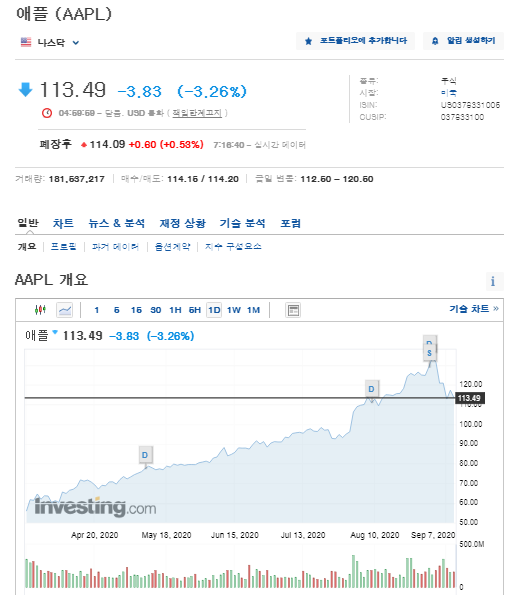Click the volume value 181,637,217
This screenshot has width=512, height=595.
[76, 179]
